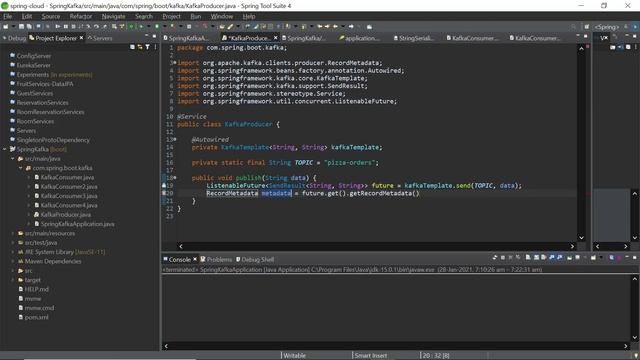Viewport: 640px width, 360px height.
Task: Collapse the publish method fold at line 18
Action: pos(175,178)
